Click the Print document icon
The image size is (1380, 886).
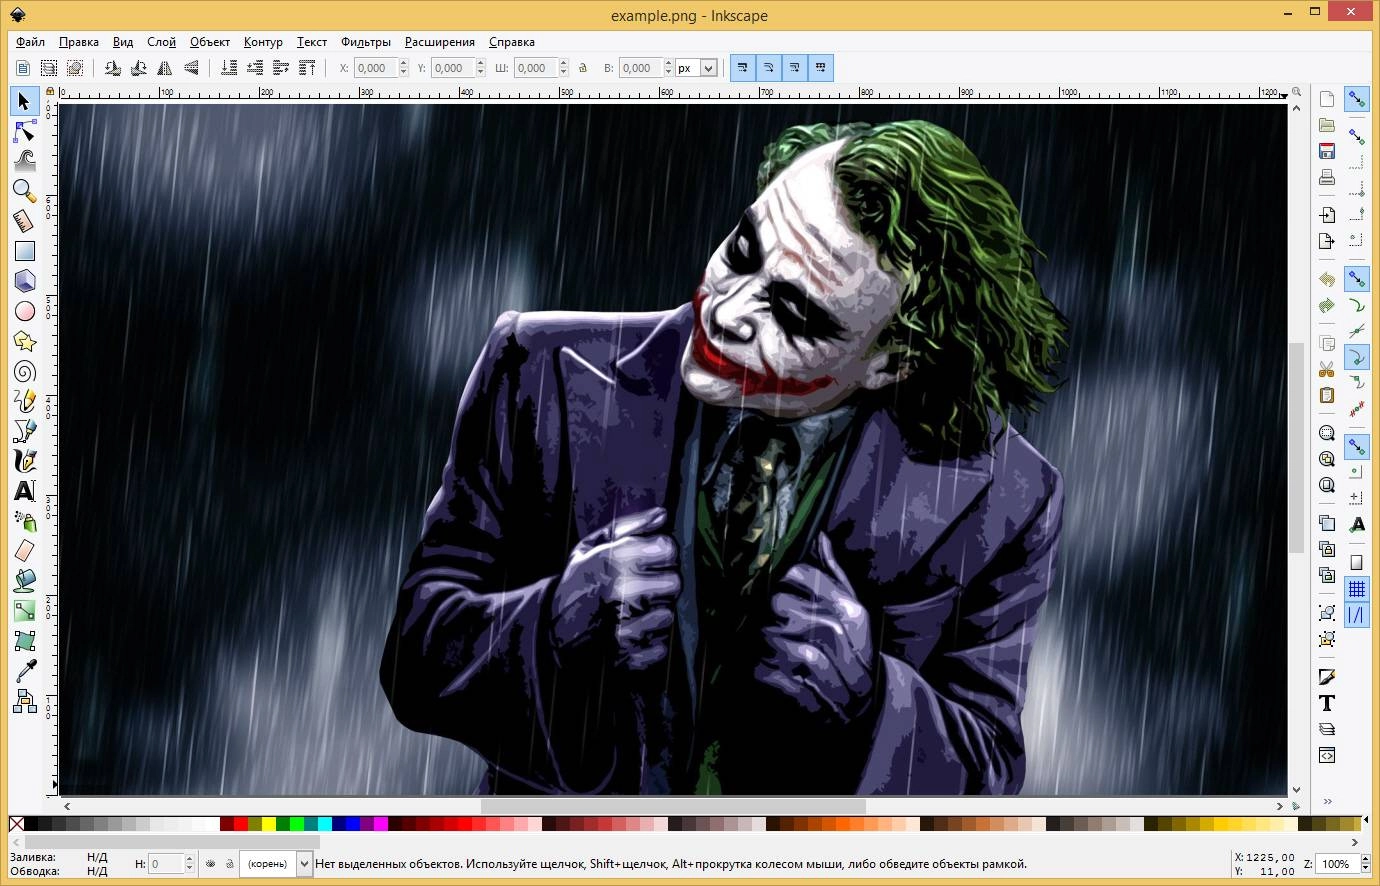[x=1327, y=177]
